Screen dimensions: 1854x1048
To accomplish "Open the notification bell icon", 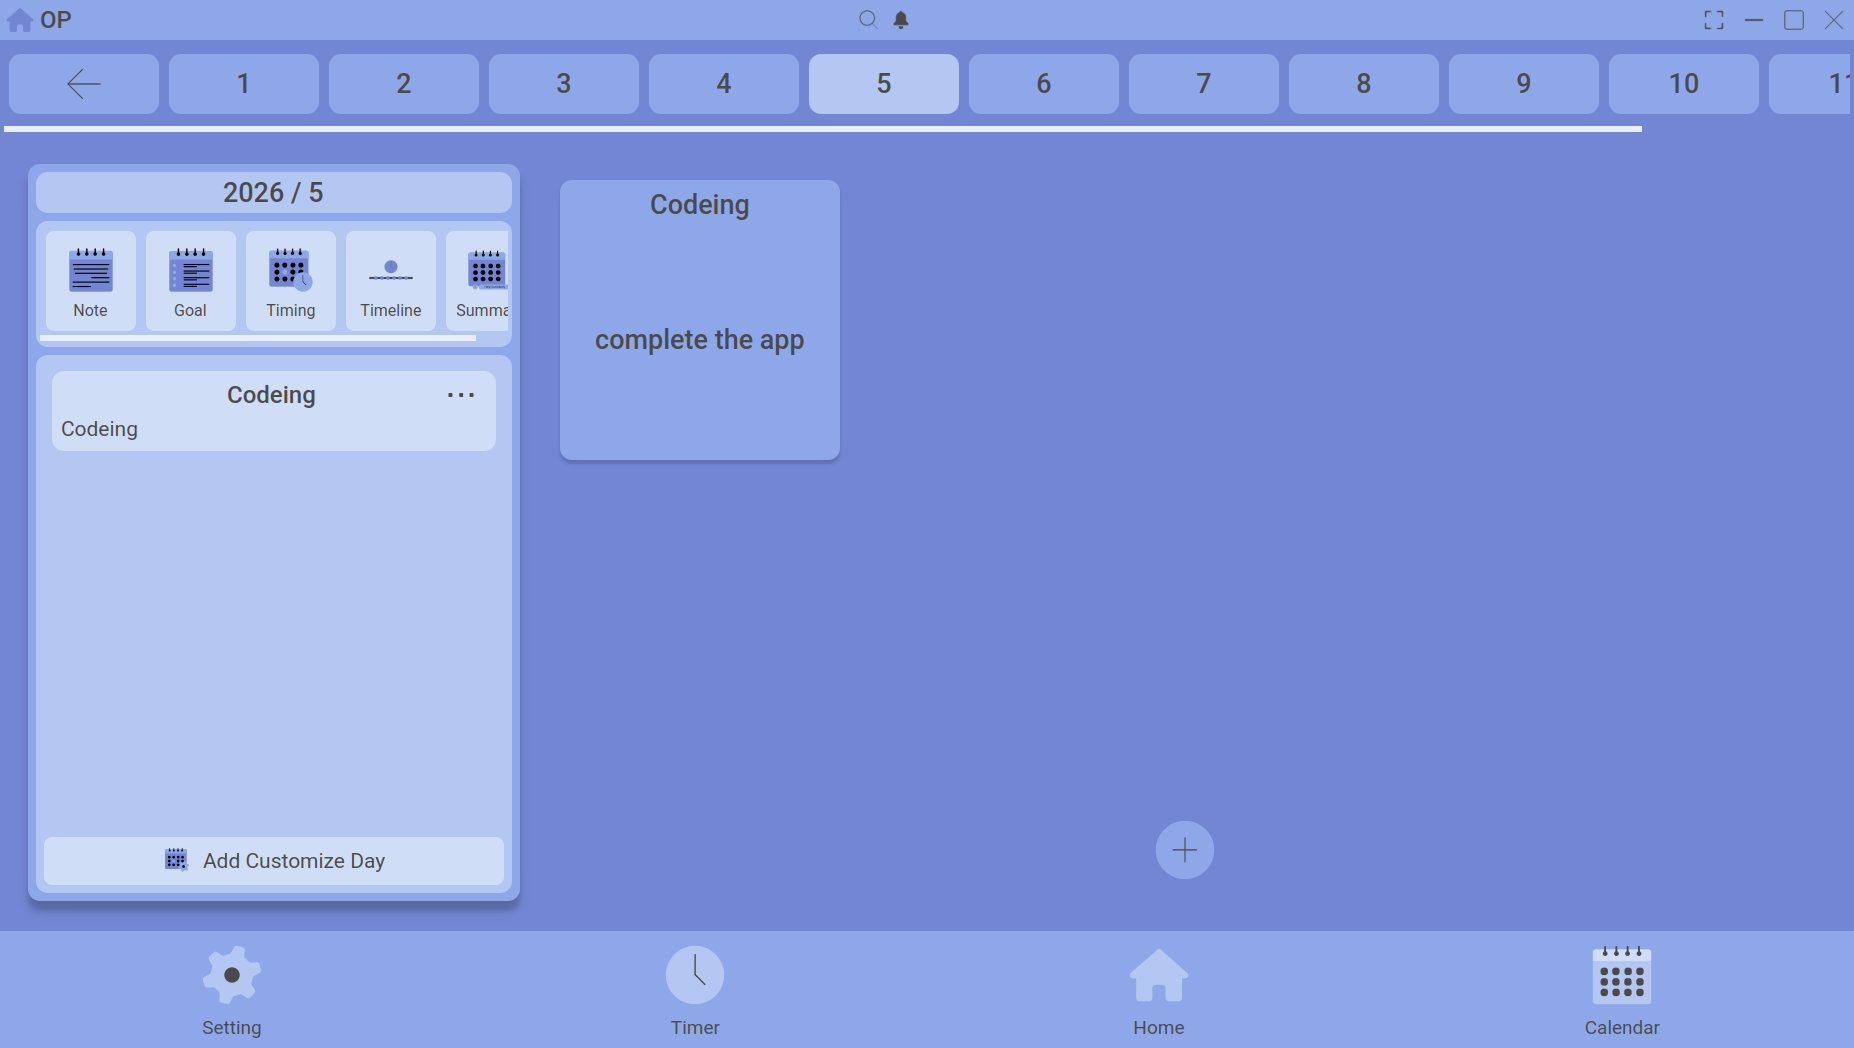I will pyautogui.click(x=901, y=19).
